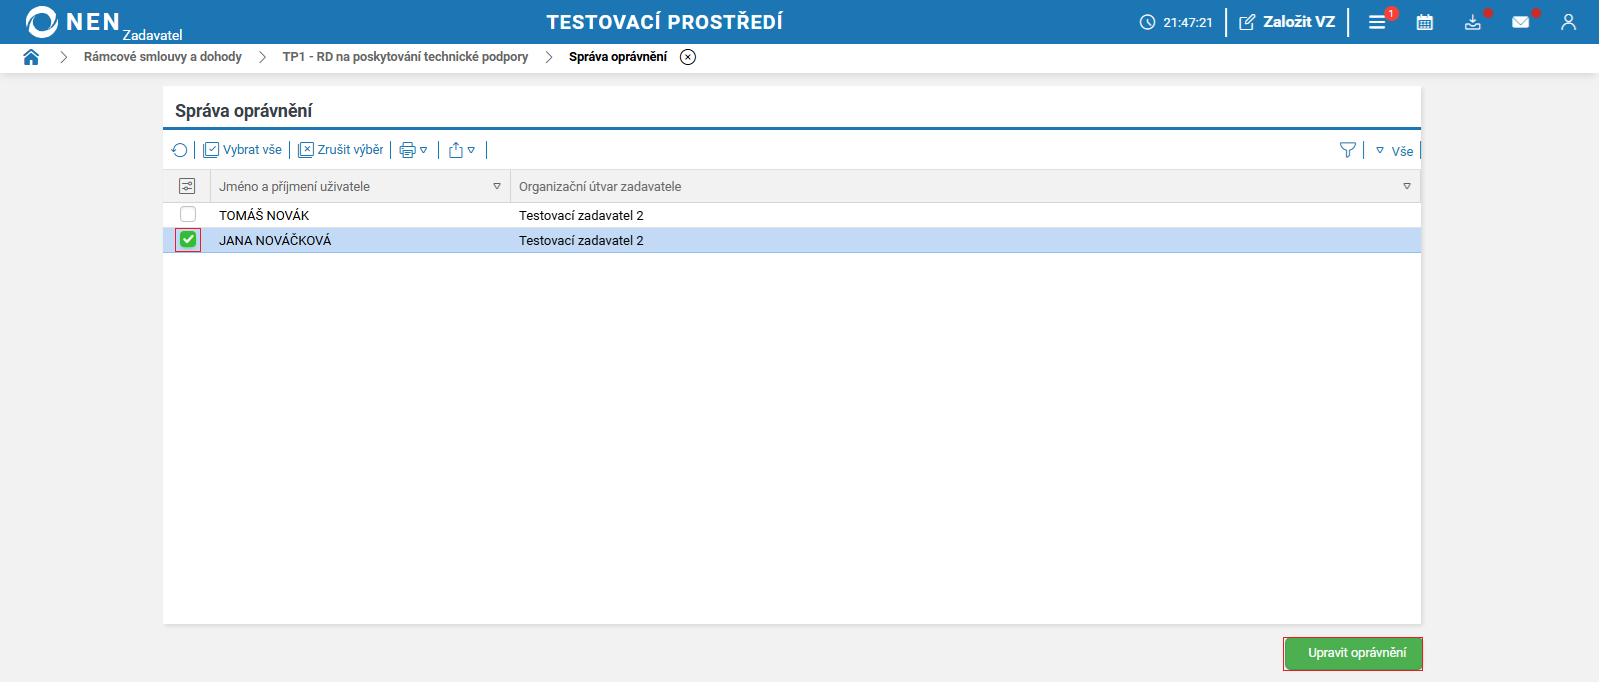Uncheck the JANA NOVÁČKOVÁ checkbox

[x=188, y=240]
